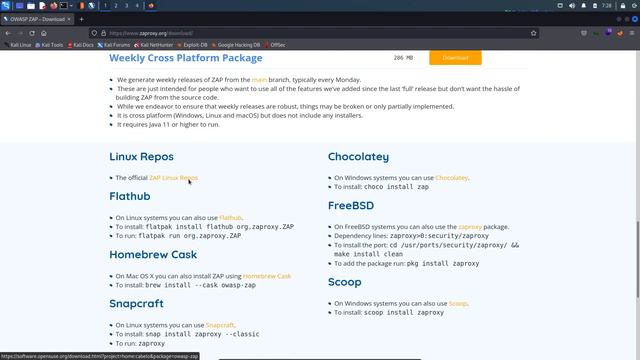Follow the Scoop link
Viewport: 640px width, 360px height.
coord(458,303)
